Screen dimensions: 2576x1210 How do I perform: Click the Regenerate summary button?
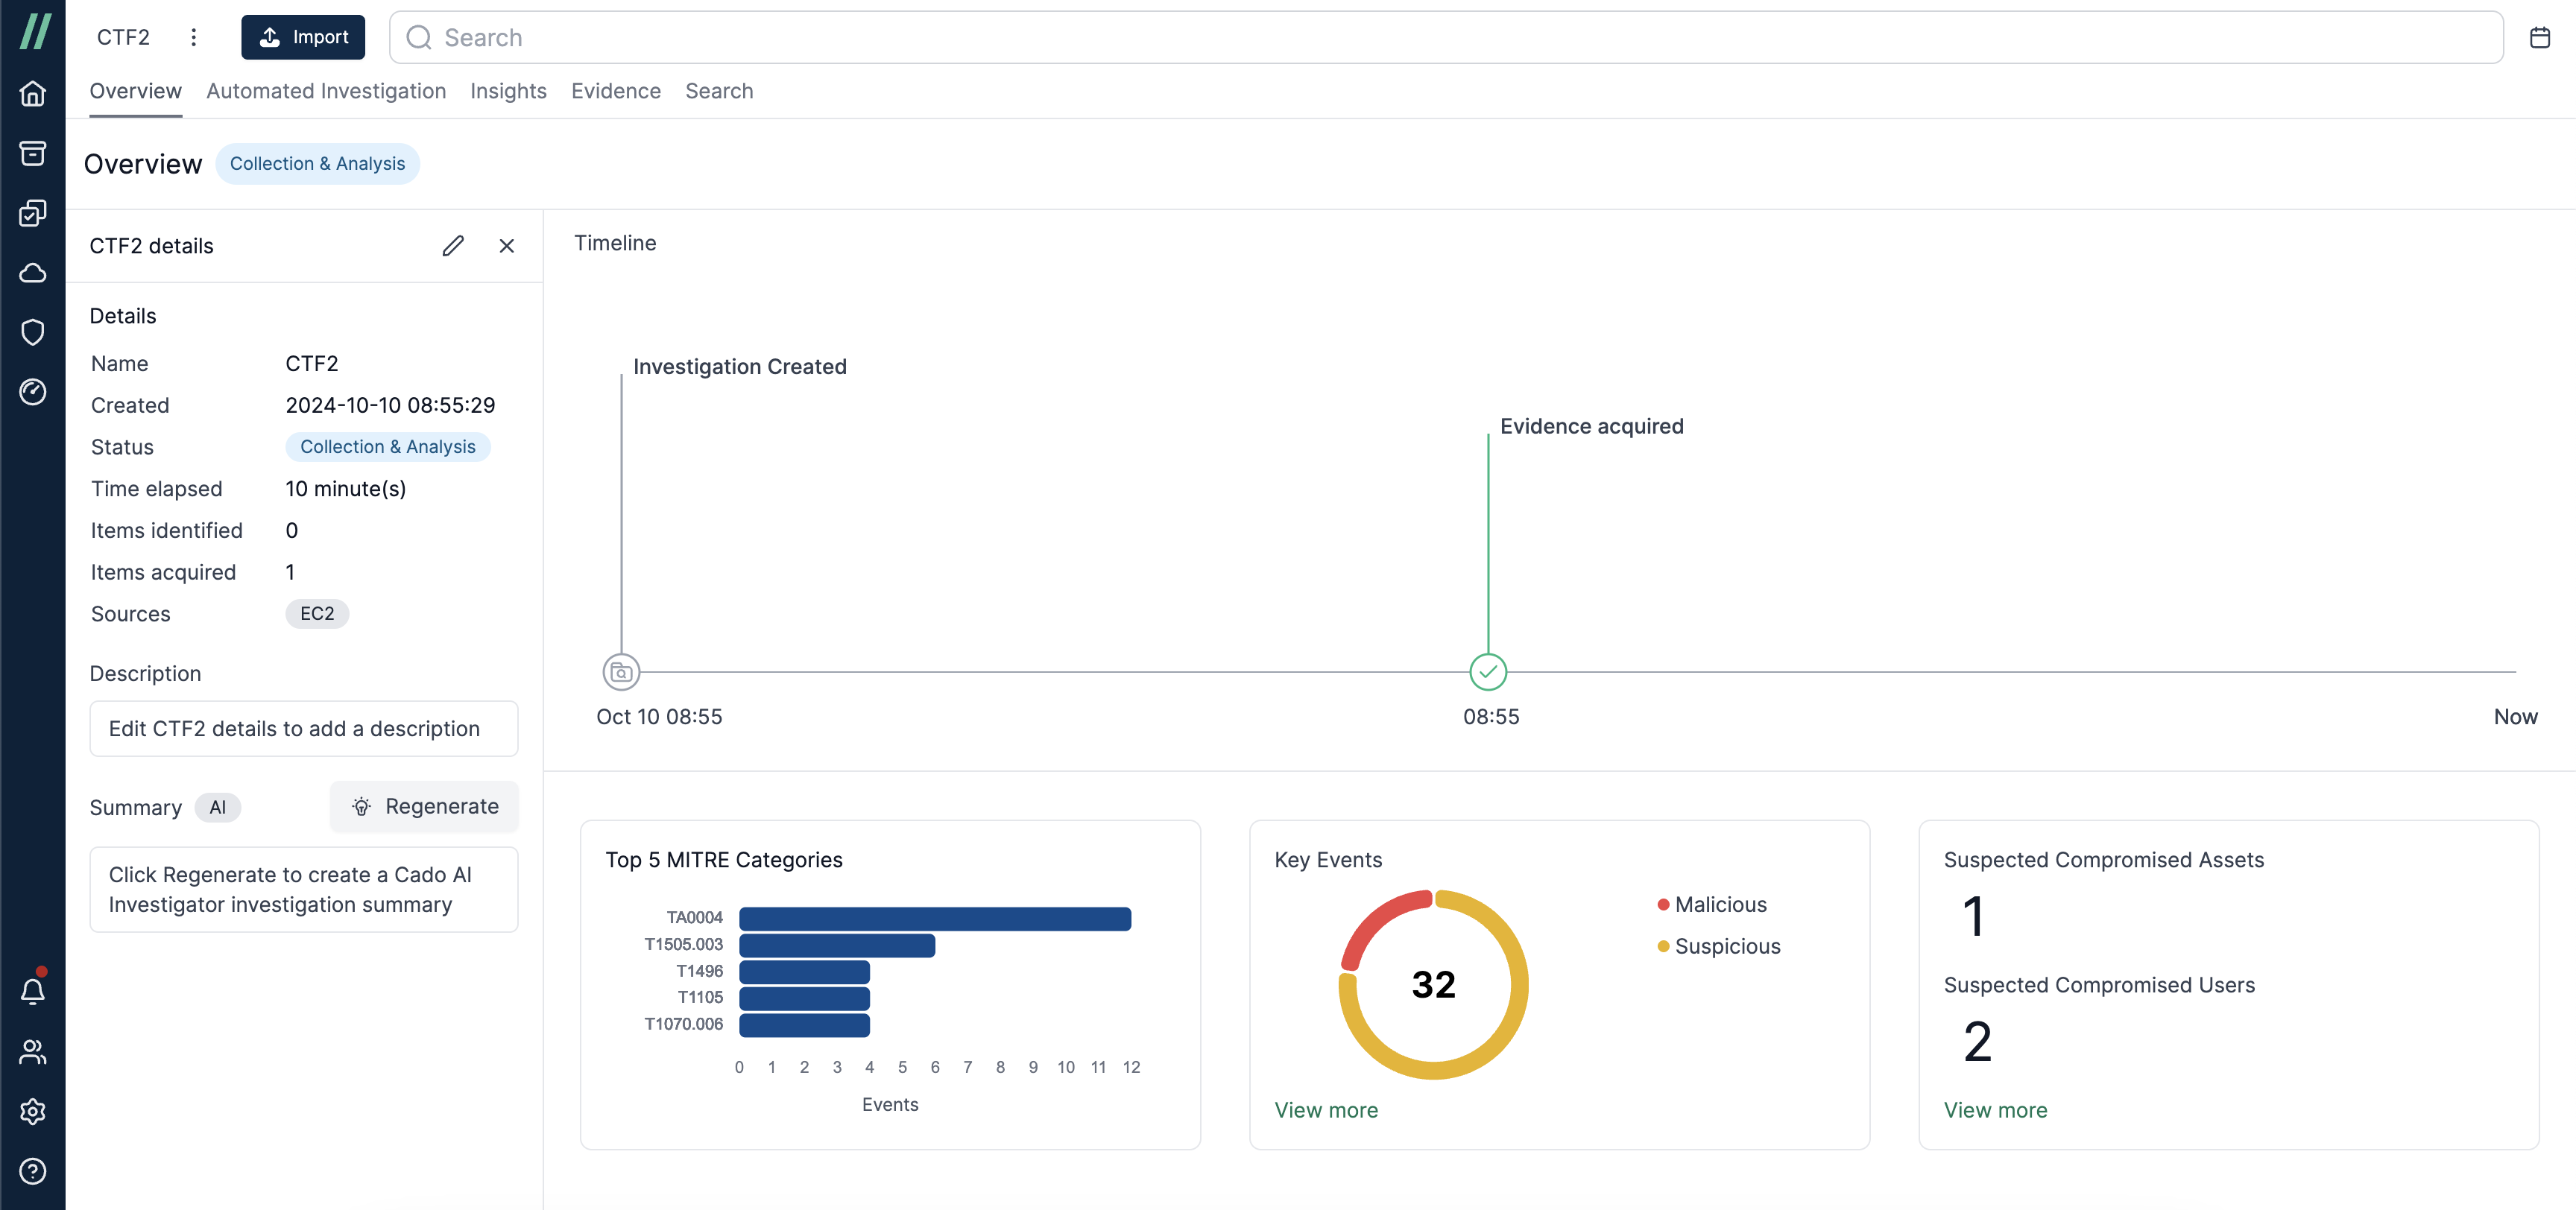[x=425, y=807]
